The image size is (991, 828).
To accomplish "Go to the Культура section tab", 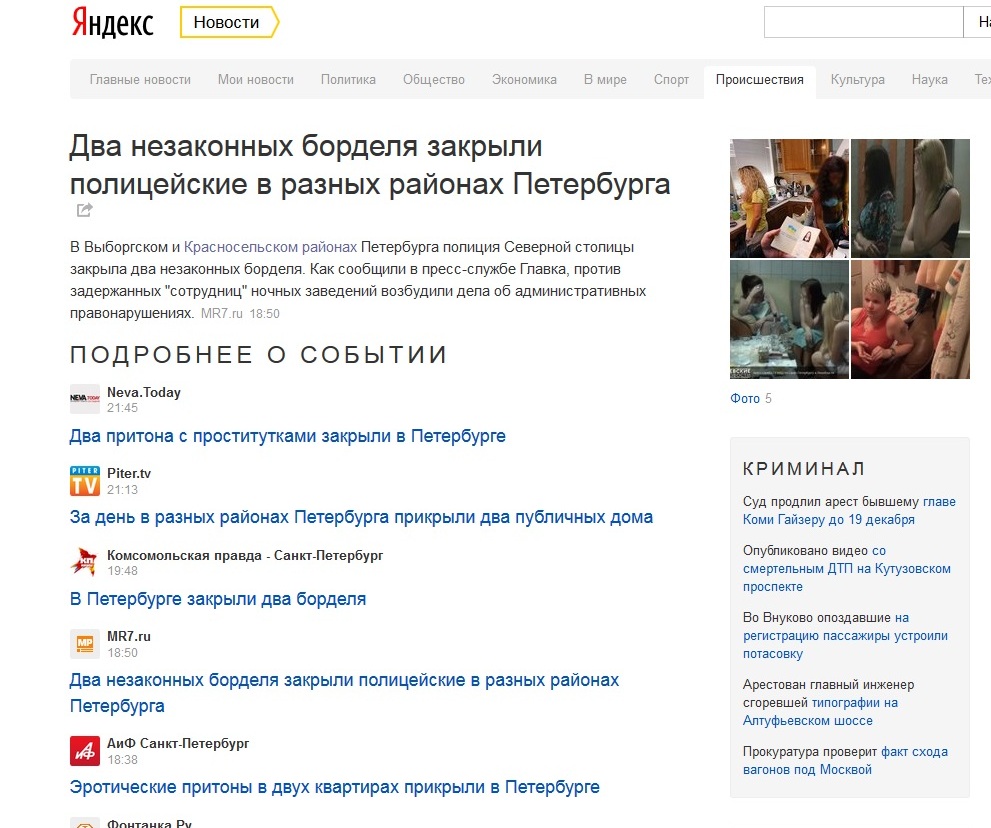I will [857, 80].
